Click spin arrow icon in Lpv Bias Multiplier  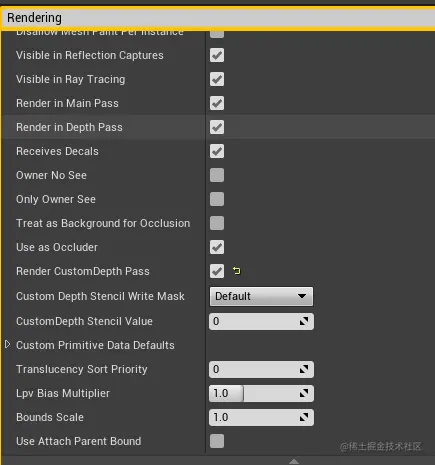304,393
